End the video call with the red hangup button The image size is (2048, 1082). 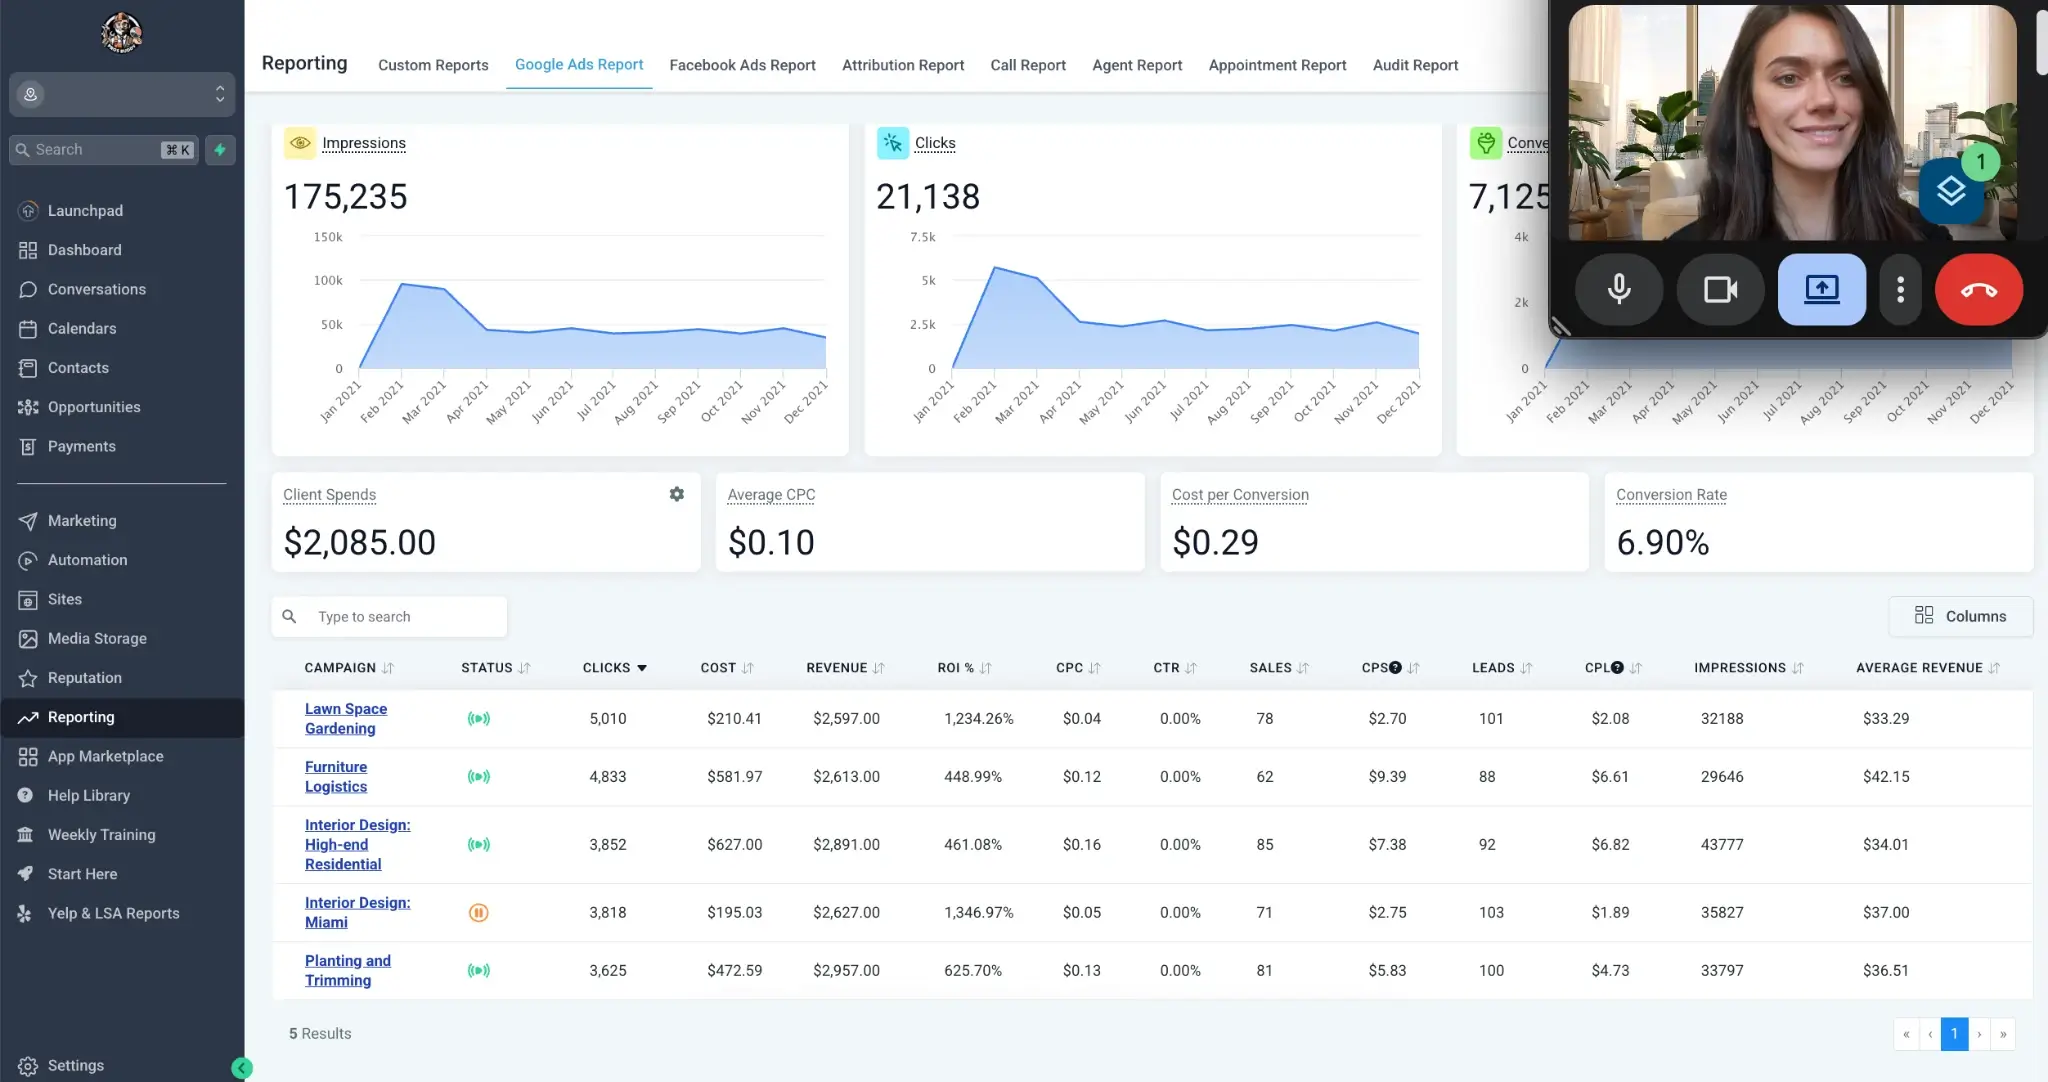click(x=1979, y=290)
